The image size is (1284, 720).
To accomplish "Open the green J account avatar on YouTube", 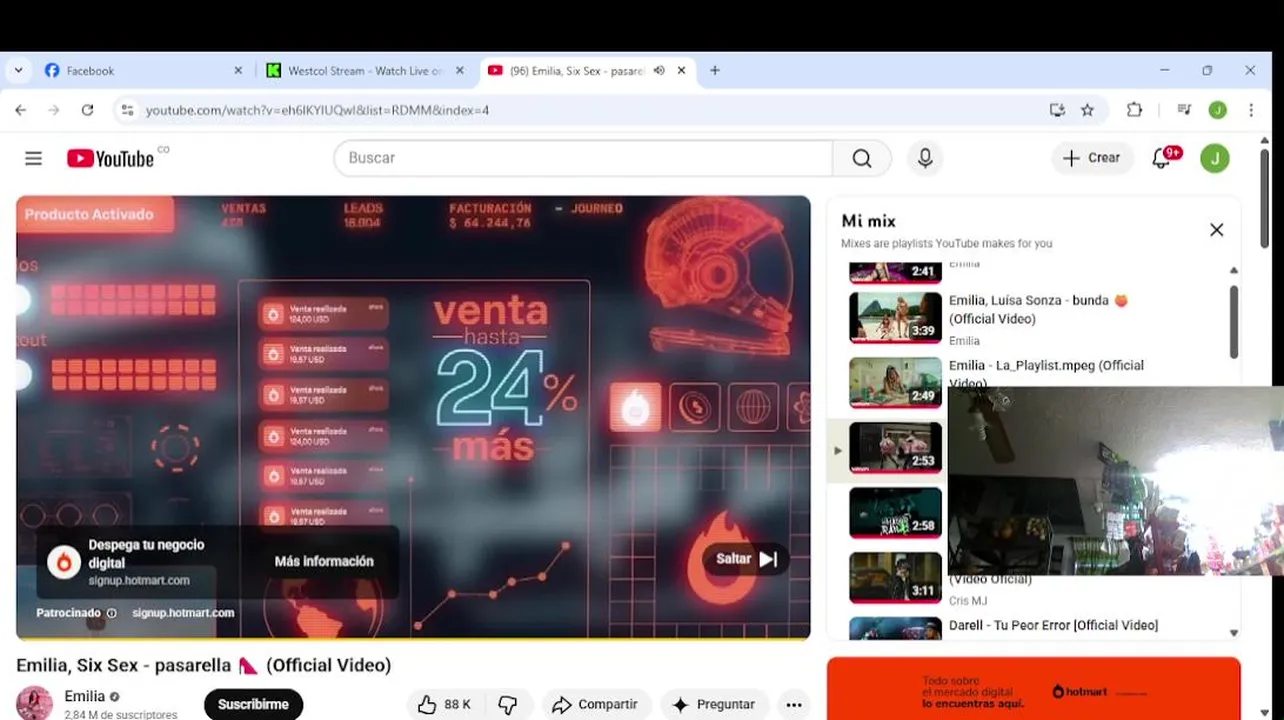I will 1215,158.
